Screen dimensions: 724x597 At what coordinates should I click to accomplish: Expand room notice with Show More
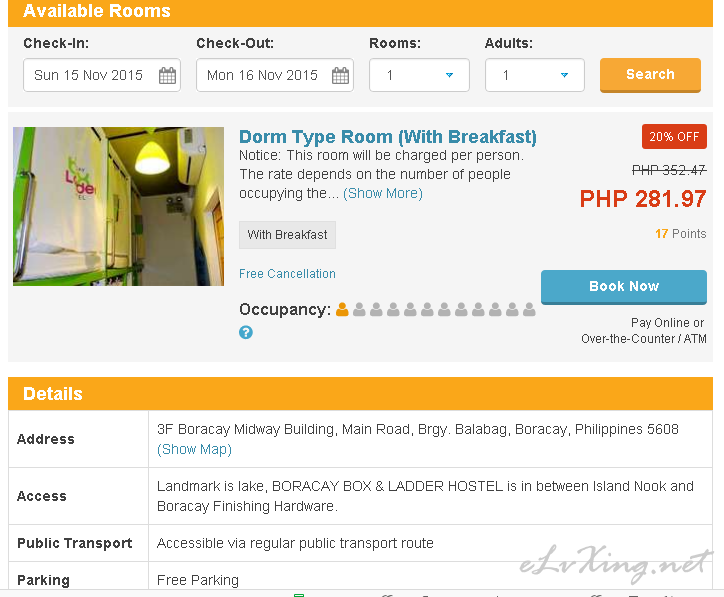point(383,193)
